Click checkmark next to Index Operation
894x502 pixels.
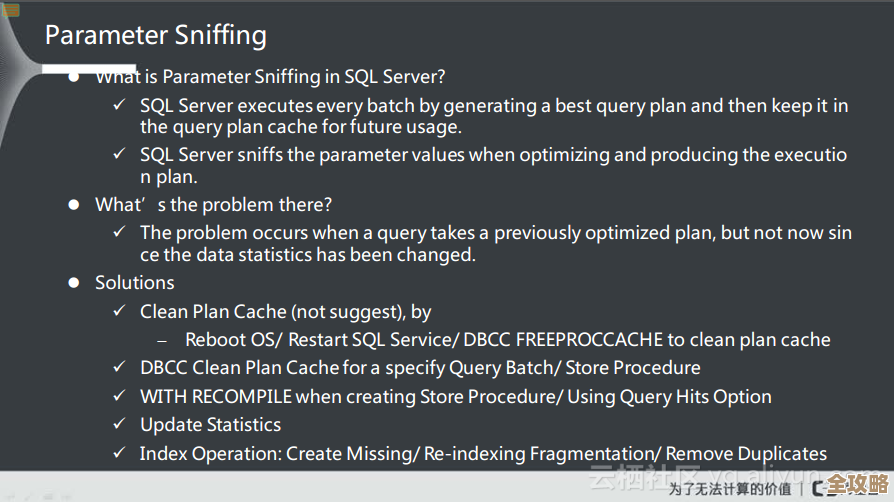[119, 454]
